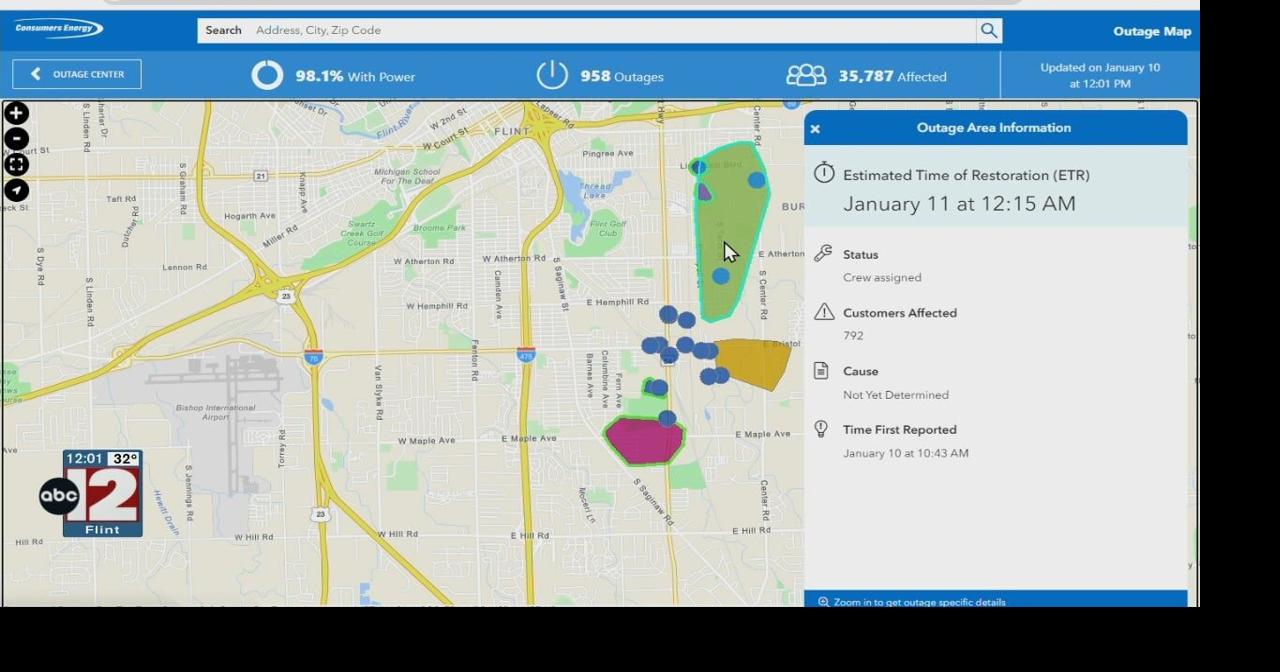Click the ABC 12 Flint station logo

click(x=92, y=494)
